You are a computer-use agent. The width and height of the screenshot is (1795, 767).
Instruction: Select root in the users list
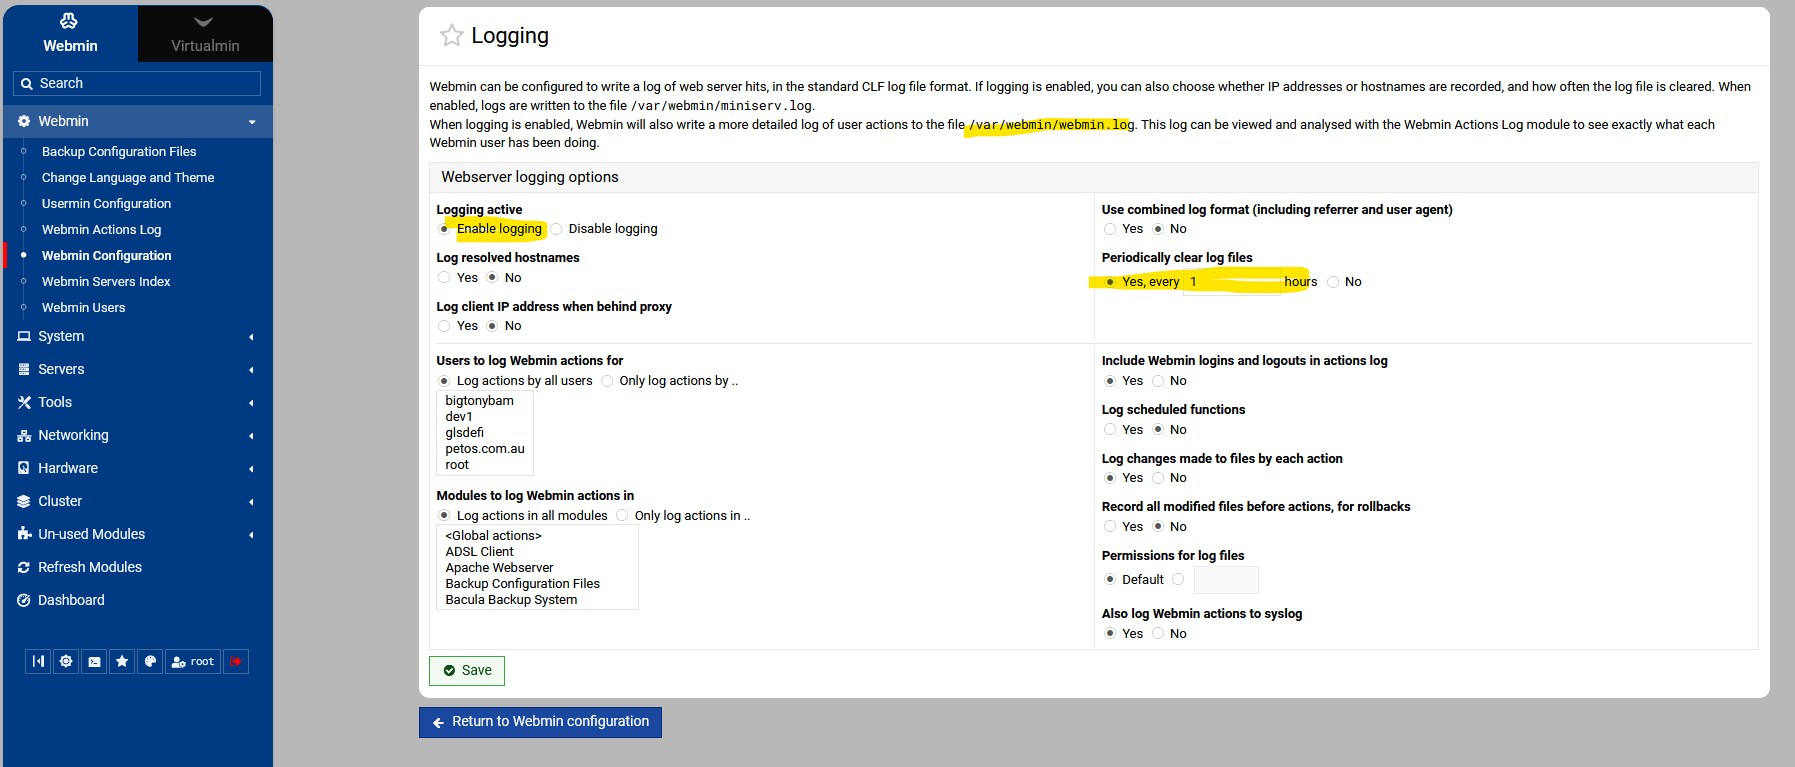click(x=457, y=465)
